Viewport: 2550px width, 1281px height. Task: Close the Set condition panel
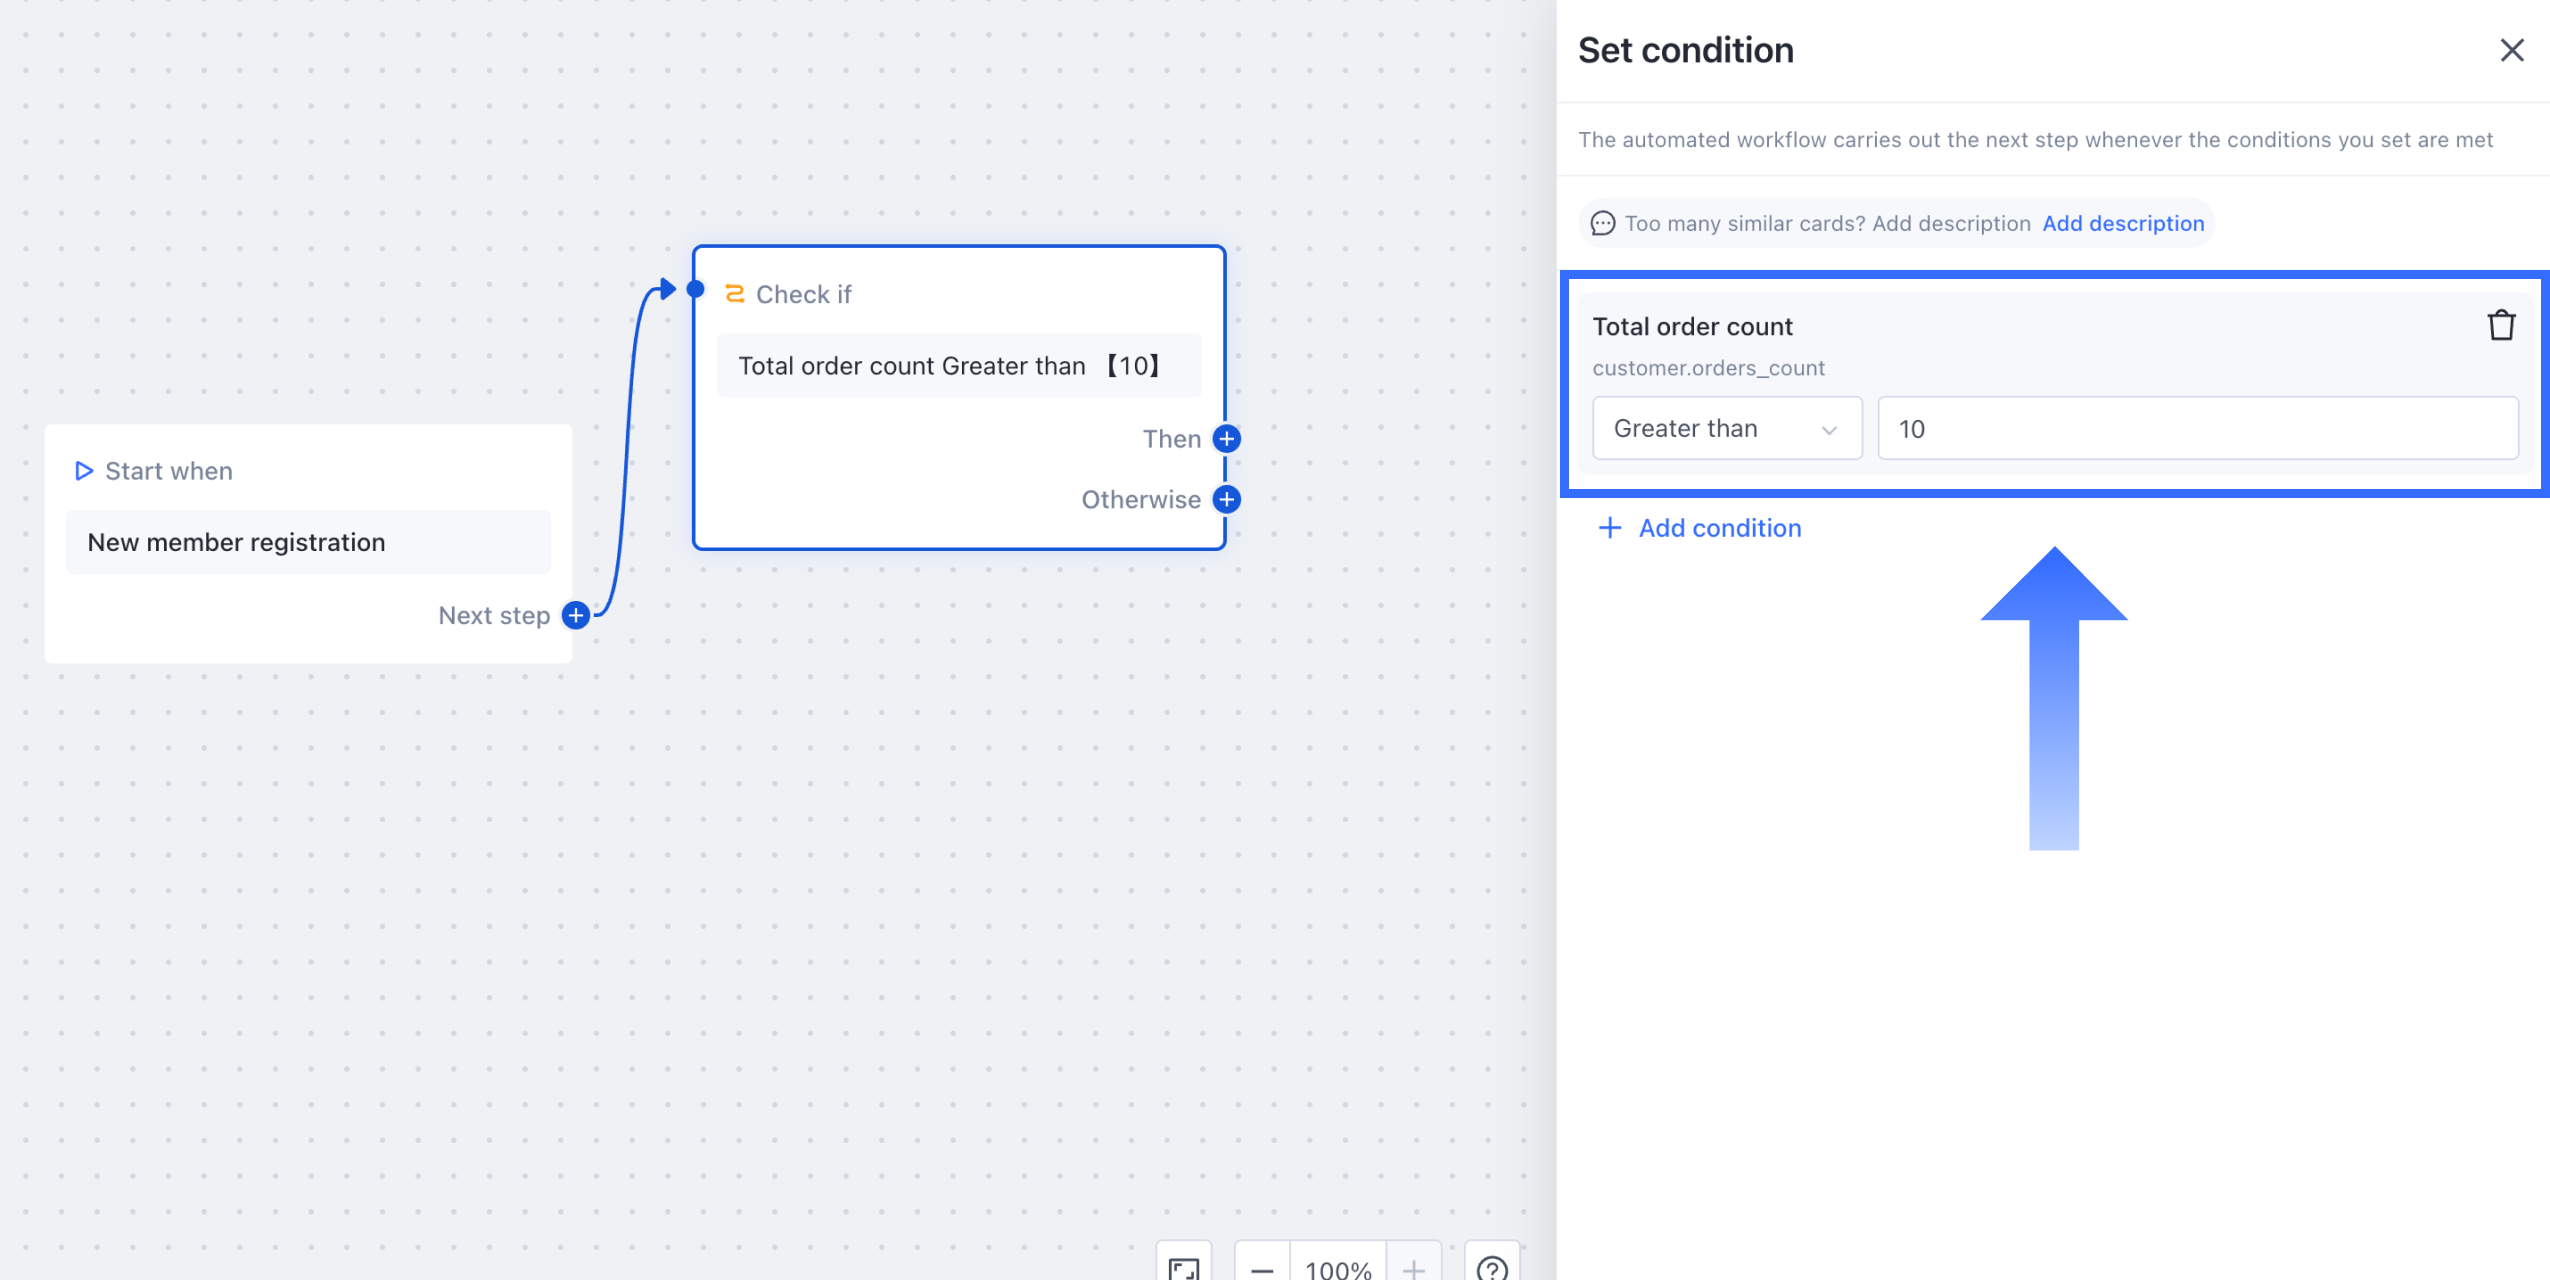pos(2511,50)
